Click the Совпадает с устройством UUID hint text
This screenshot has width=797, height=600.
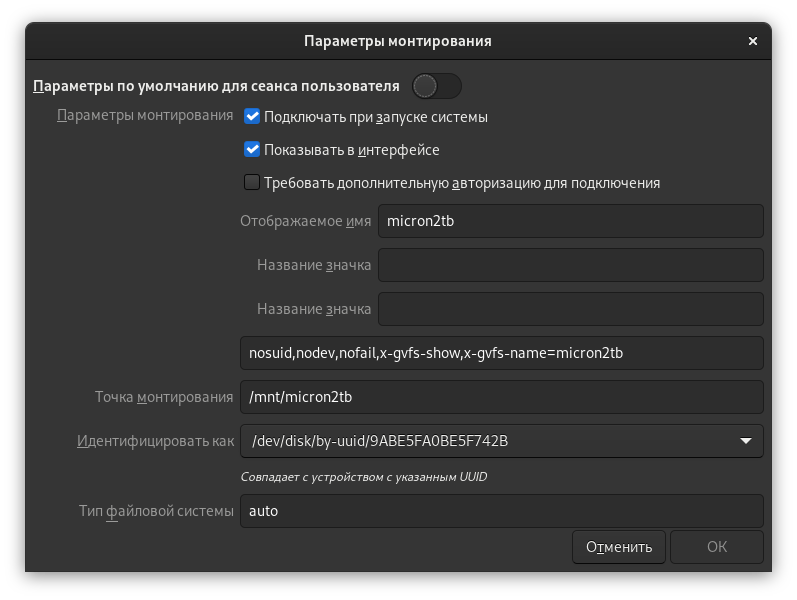pyautogui.click(x=364, y=477)
